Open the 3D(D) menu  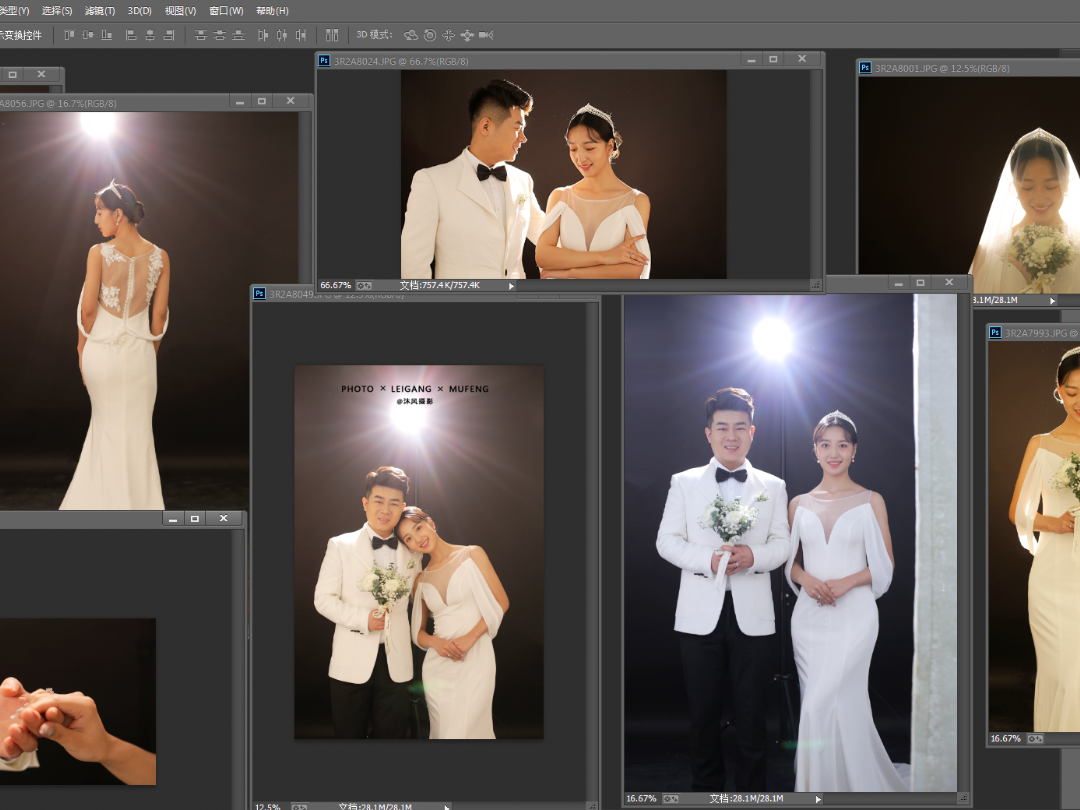click(140, 11)
